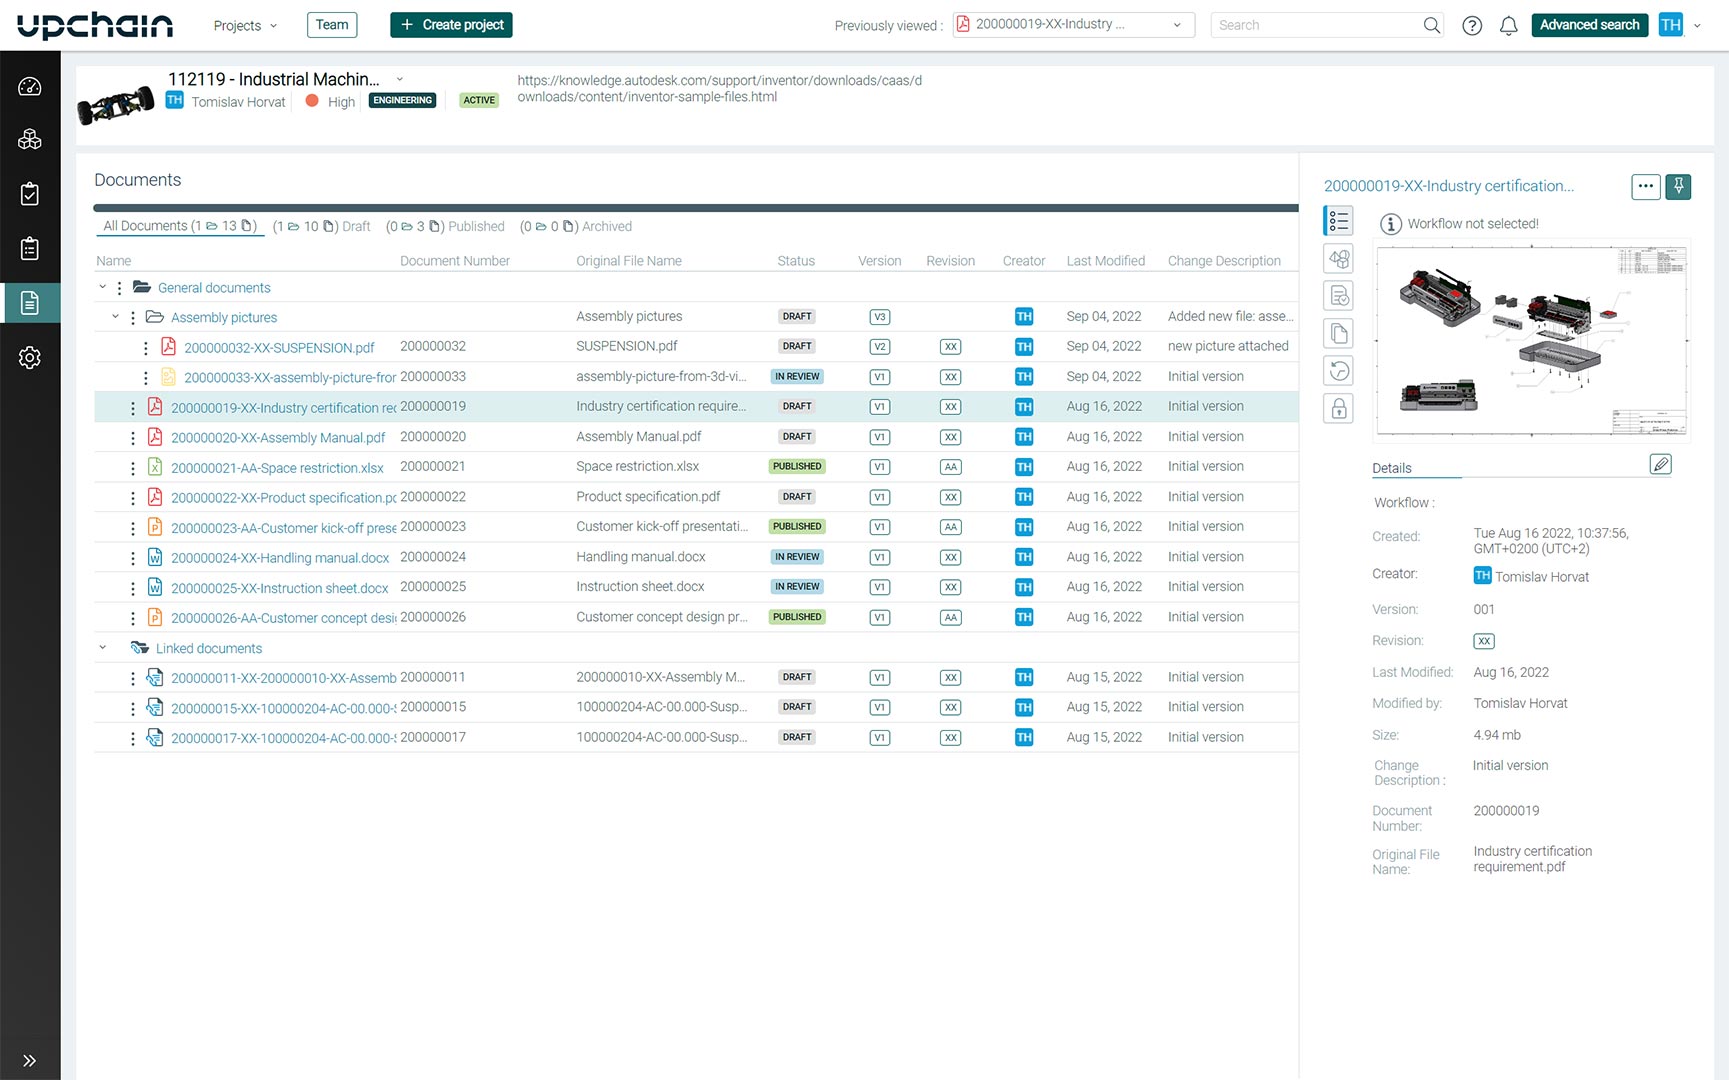Image resolution: width=1729 pixels, height=1080 pixels.
Task: Expand the left sidebar with double chevron
Action: (x=30, y=1060)
